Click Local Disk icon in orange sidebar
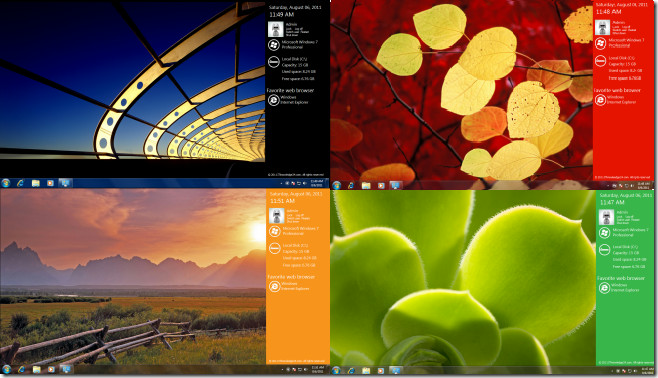The height and width of the screenshot is (378, 658). (x=274, y=248)
